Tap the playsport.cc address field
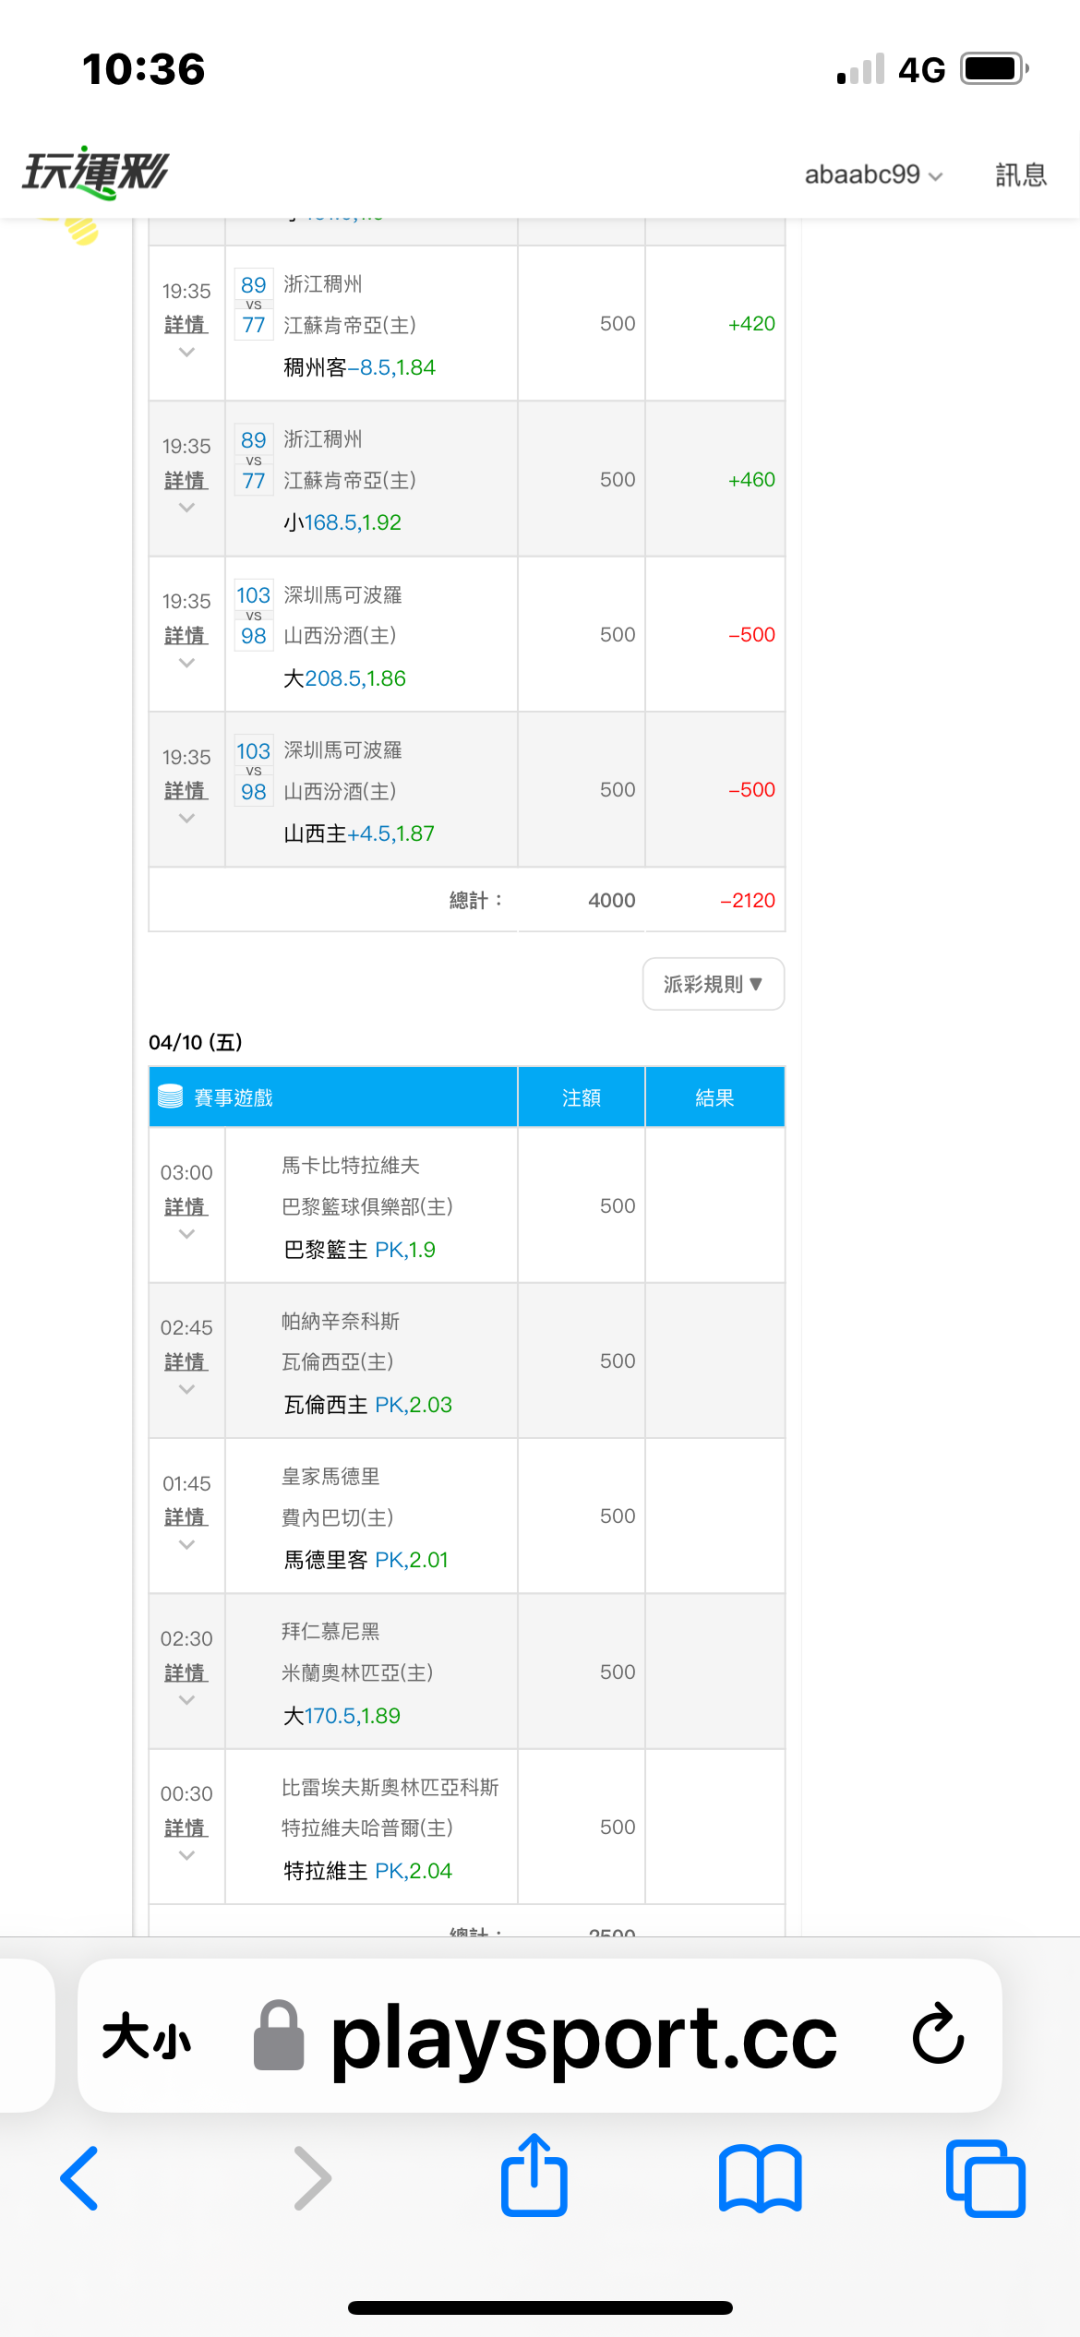 pyautogui.click(x=583, y=2036)
